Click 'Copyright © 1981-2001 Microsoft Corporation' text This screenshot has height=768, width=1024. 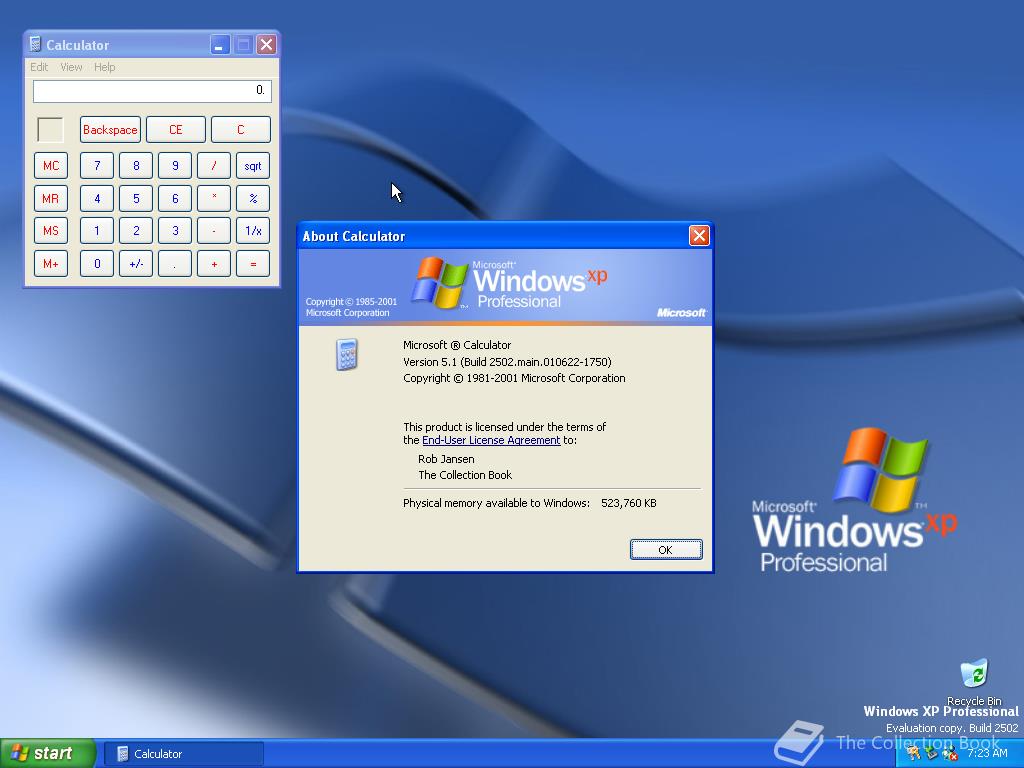pos(514,378)
